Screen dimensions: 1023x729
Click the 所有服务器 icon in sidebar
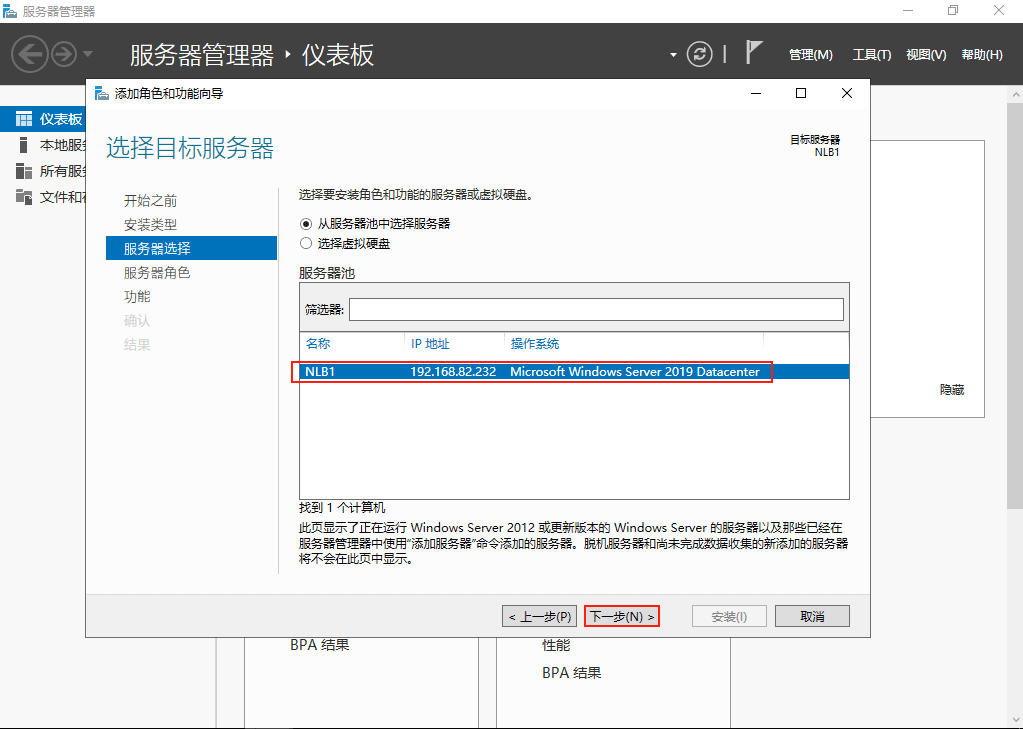click(24, 171)
